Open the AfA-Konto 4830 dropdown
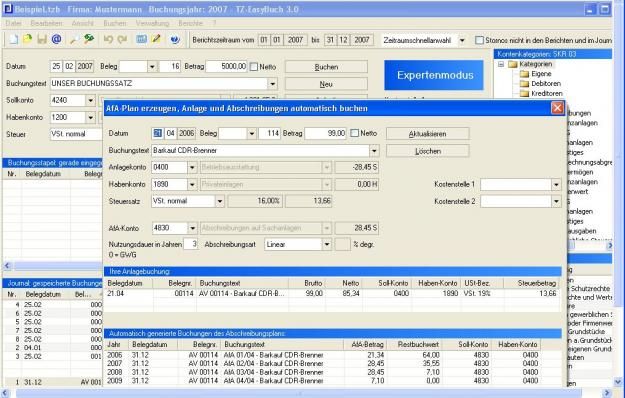The image size is (625, 398). (193, 228)
